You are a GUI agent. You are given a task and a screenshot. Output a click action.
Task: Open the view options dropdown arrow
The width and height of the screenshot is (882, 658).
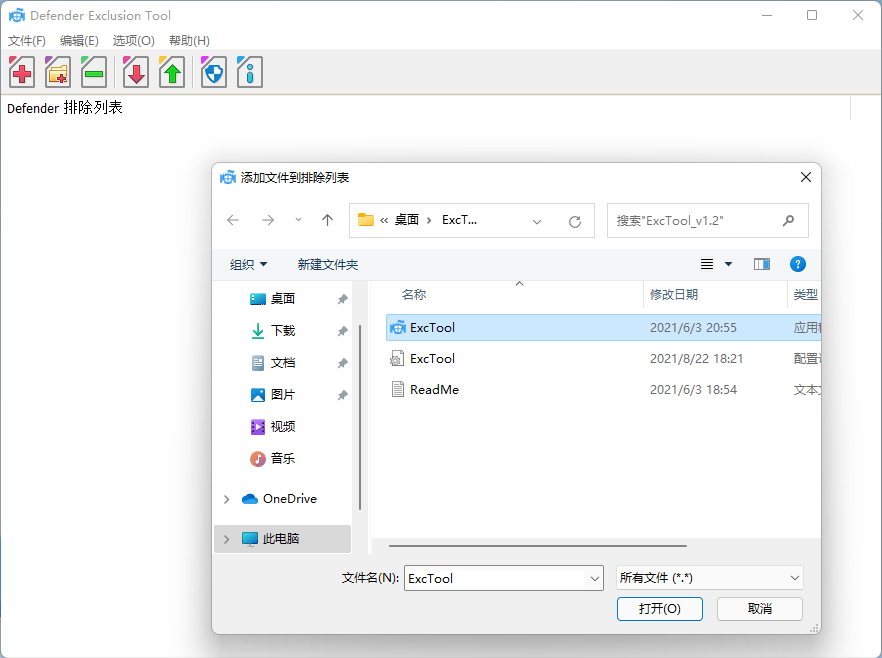pos(728,264)
